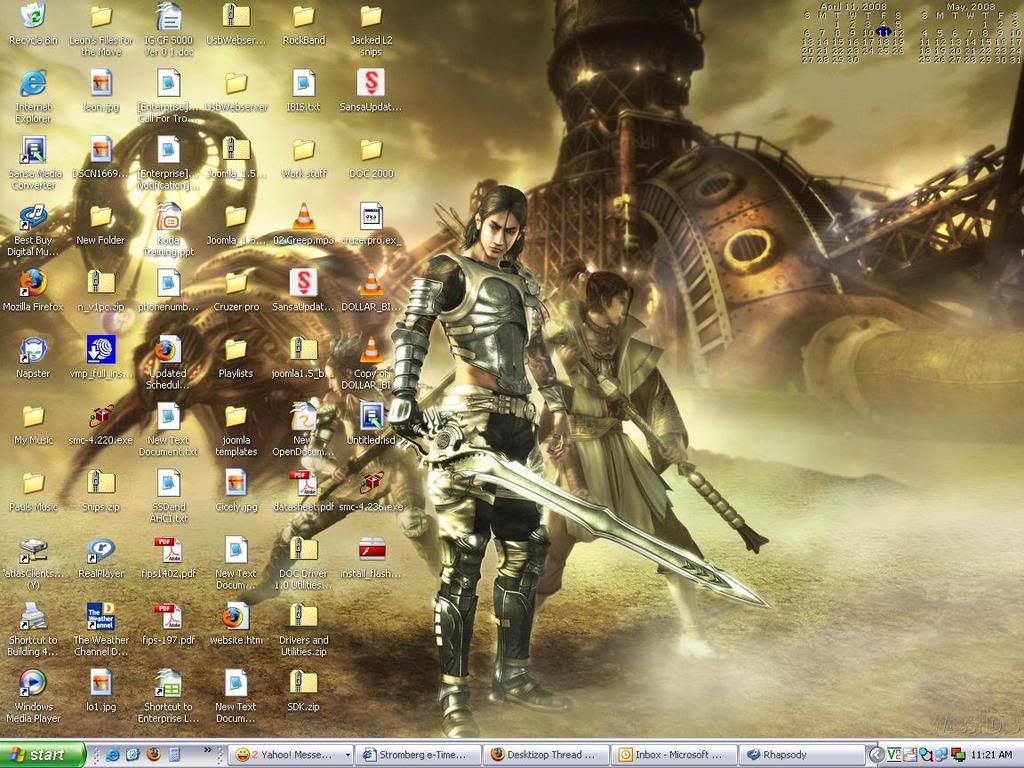Viewport: 1024px width, 768px height.
Task: Select the IG CF 5000 Ver 0 1.doc file
Action: tap(168, 30)
